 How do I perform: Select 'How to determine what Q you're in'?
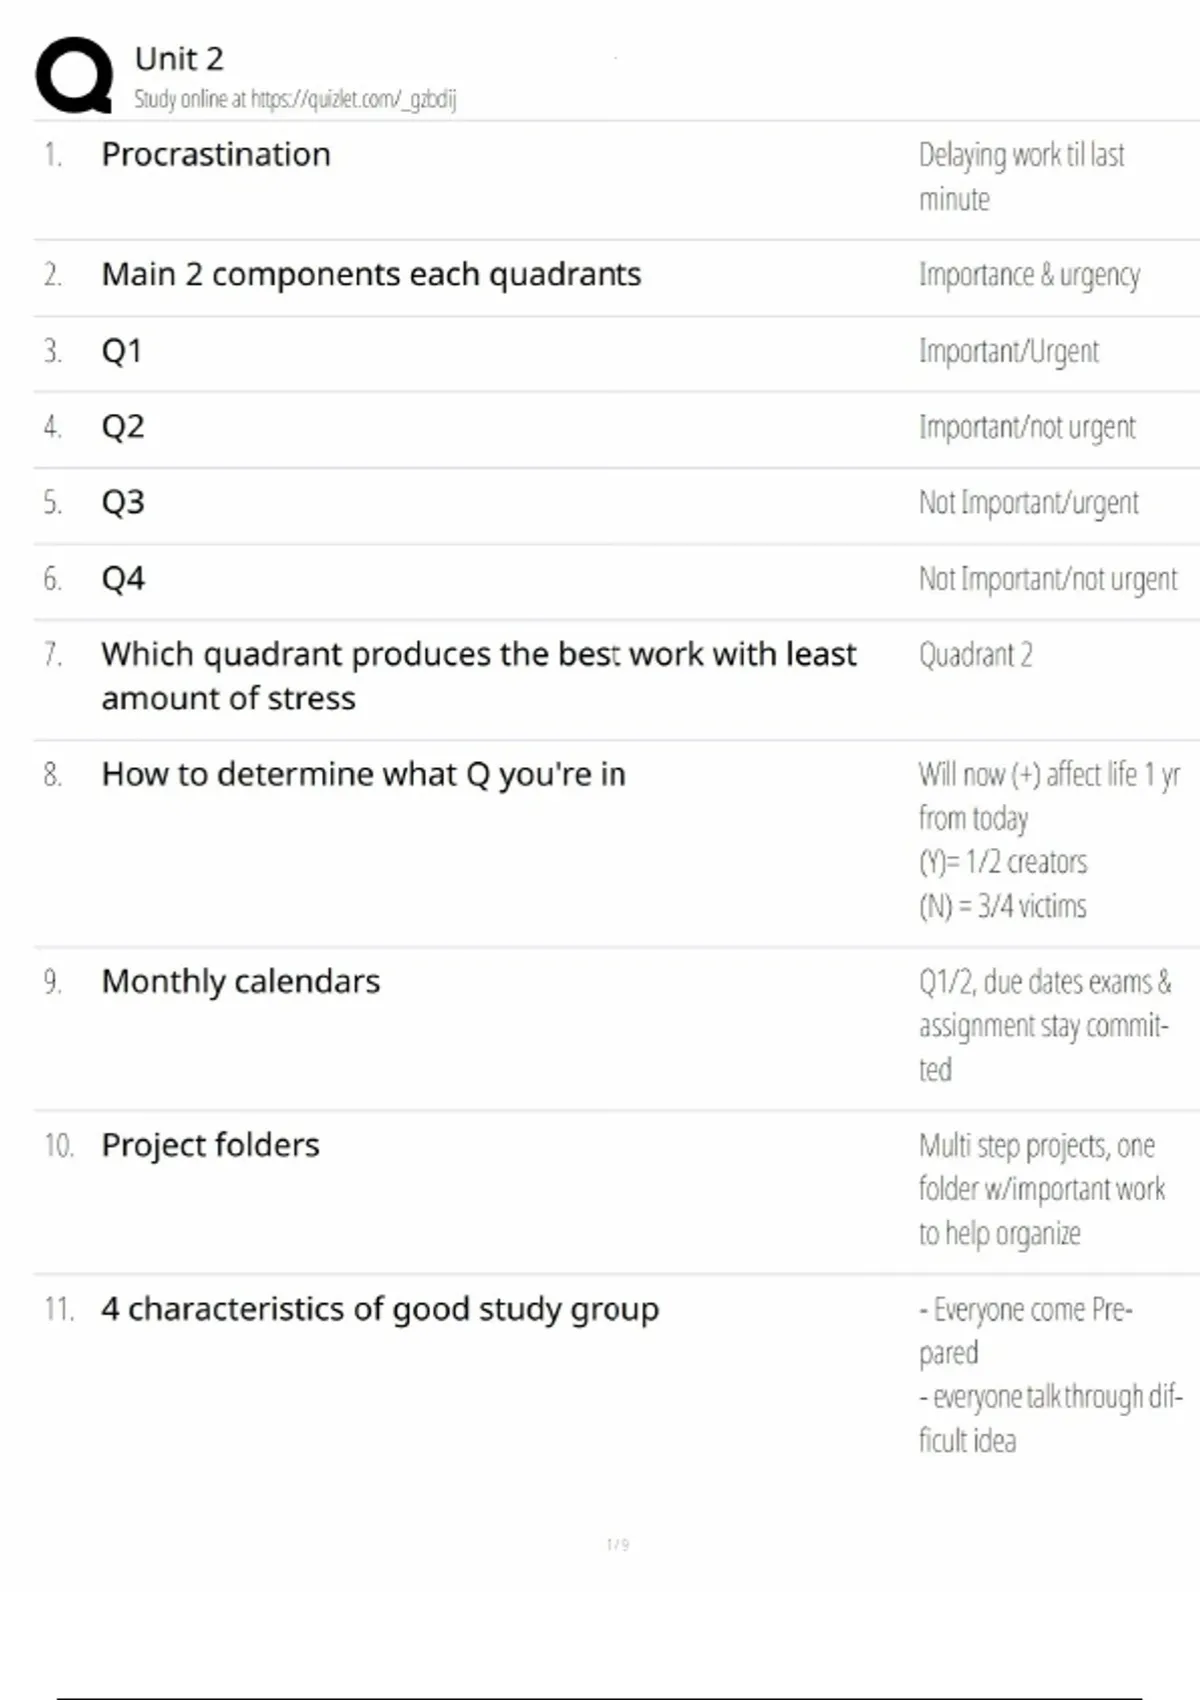point(363,774)
